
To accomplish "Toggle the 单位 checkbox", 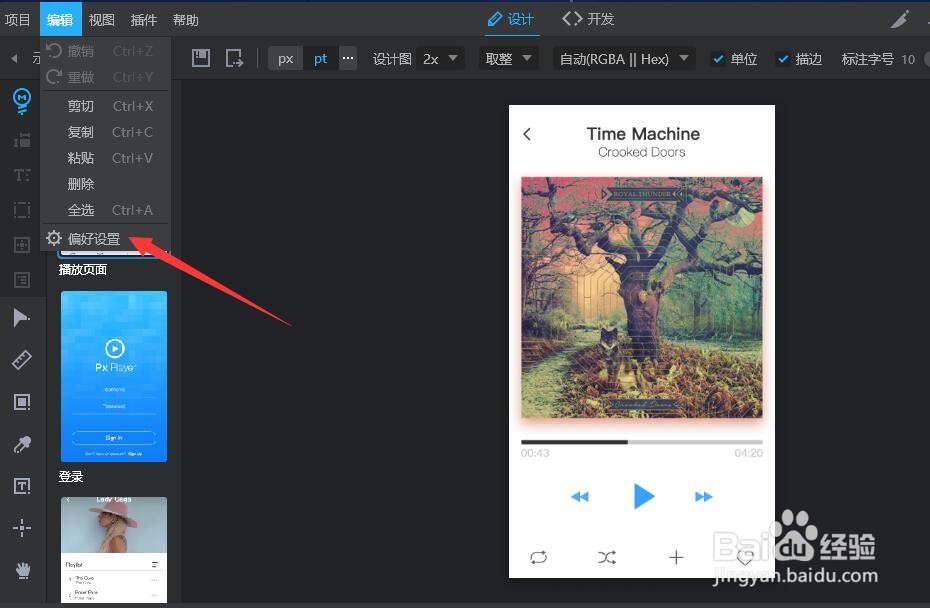I will (x=718, y=59).
